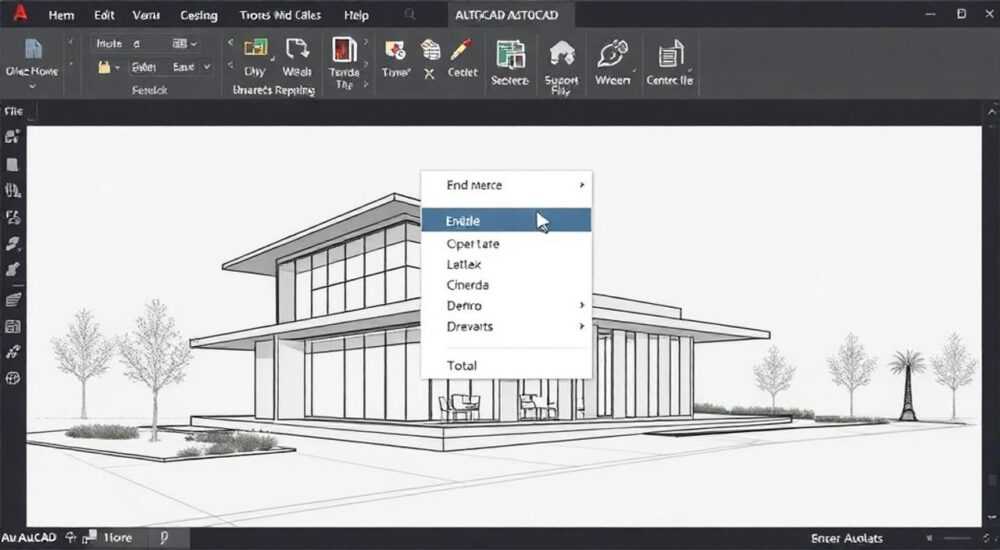Click fifth tool icon in left sidebar

(x=13, y=244)
